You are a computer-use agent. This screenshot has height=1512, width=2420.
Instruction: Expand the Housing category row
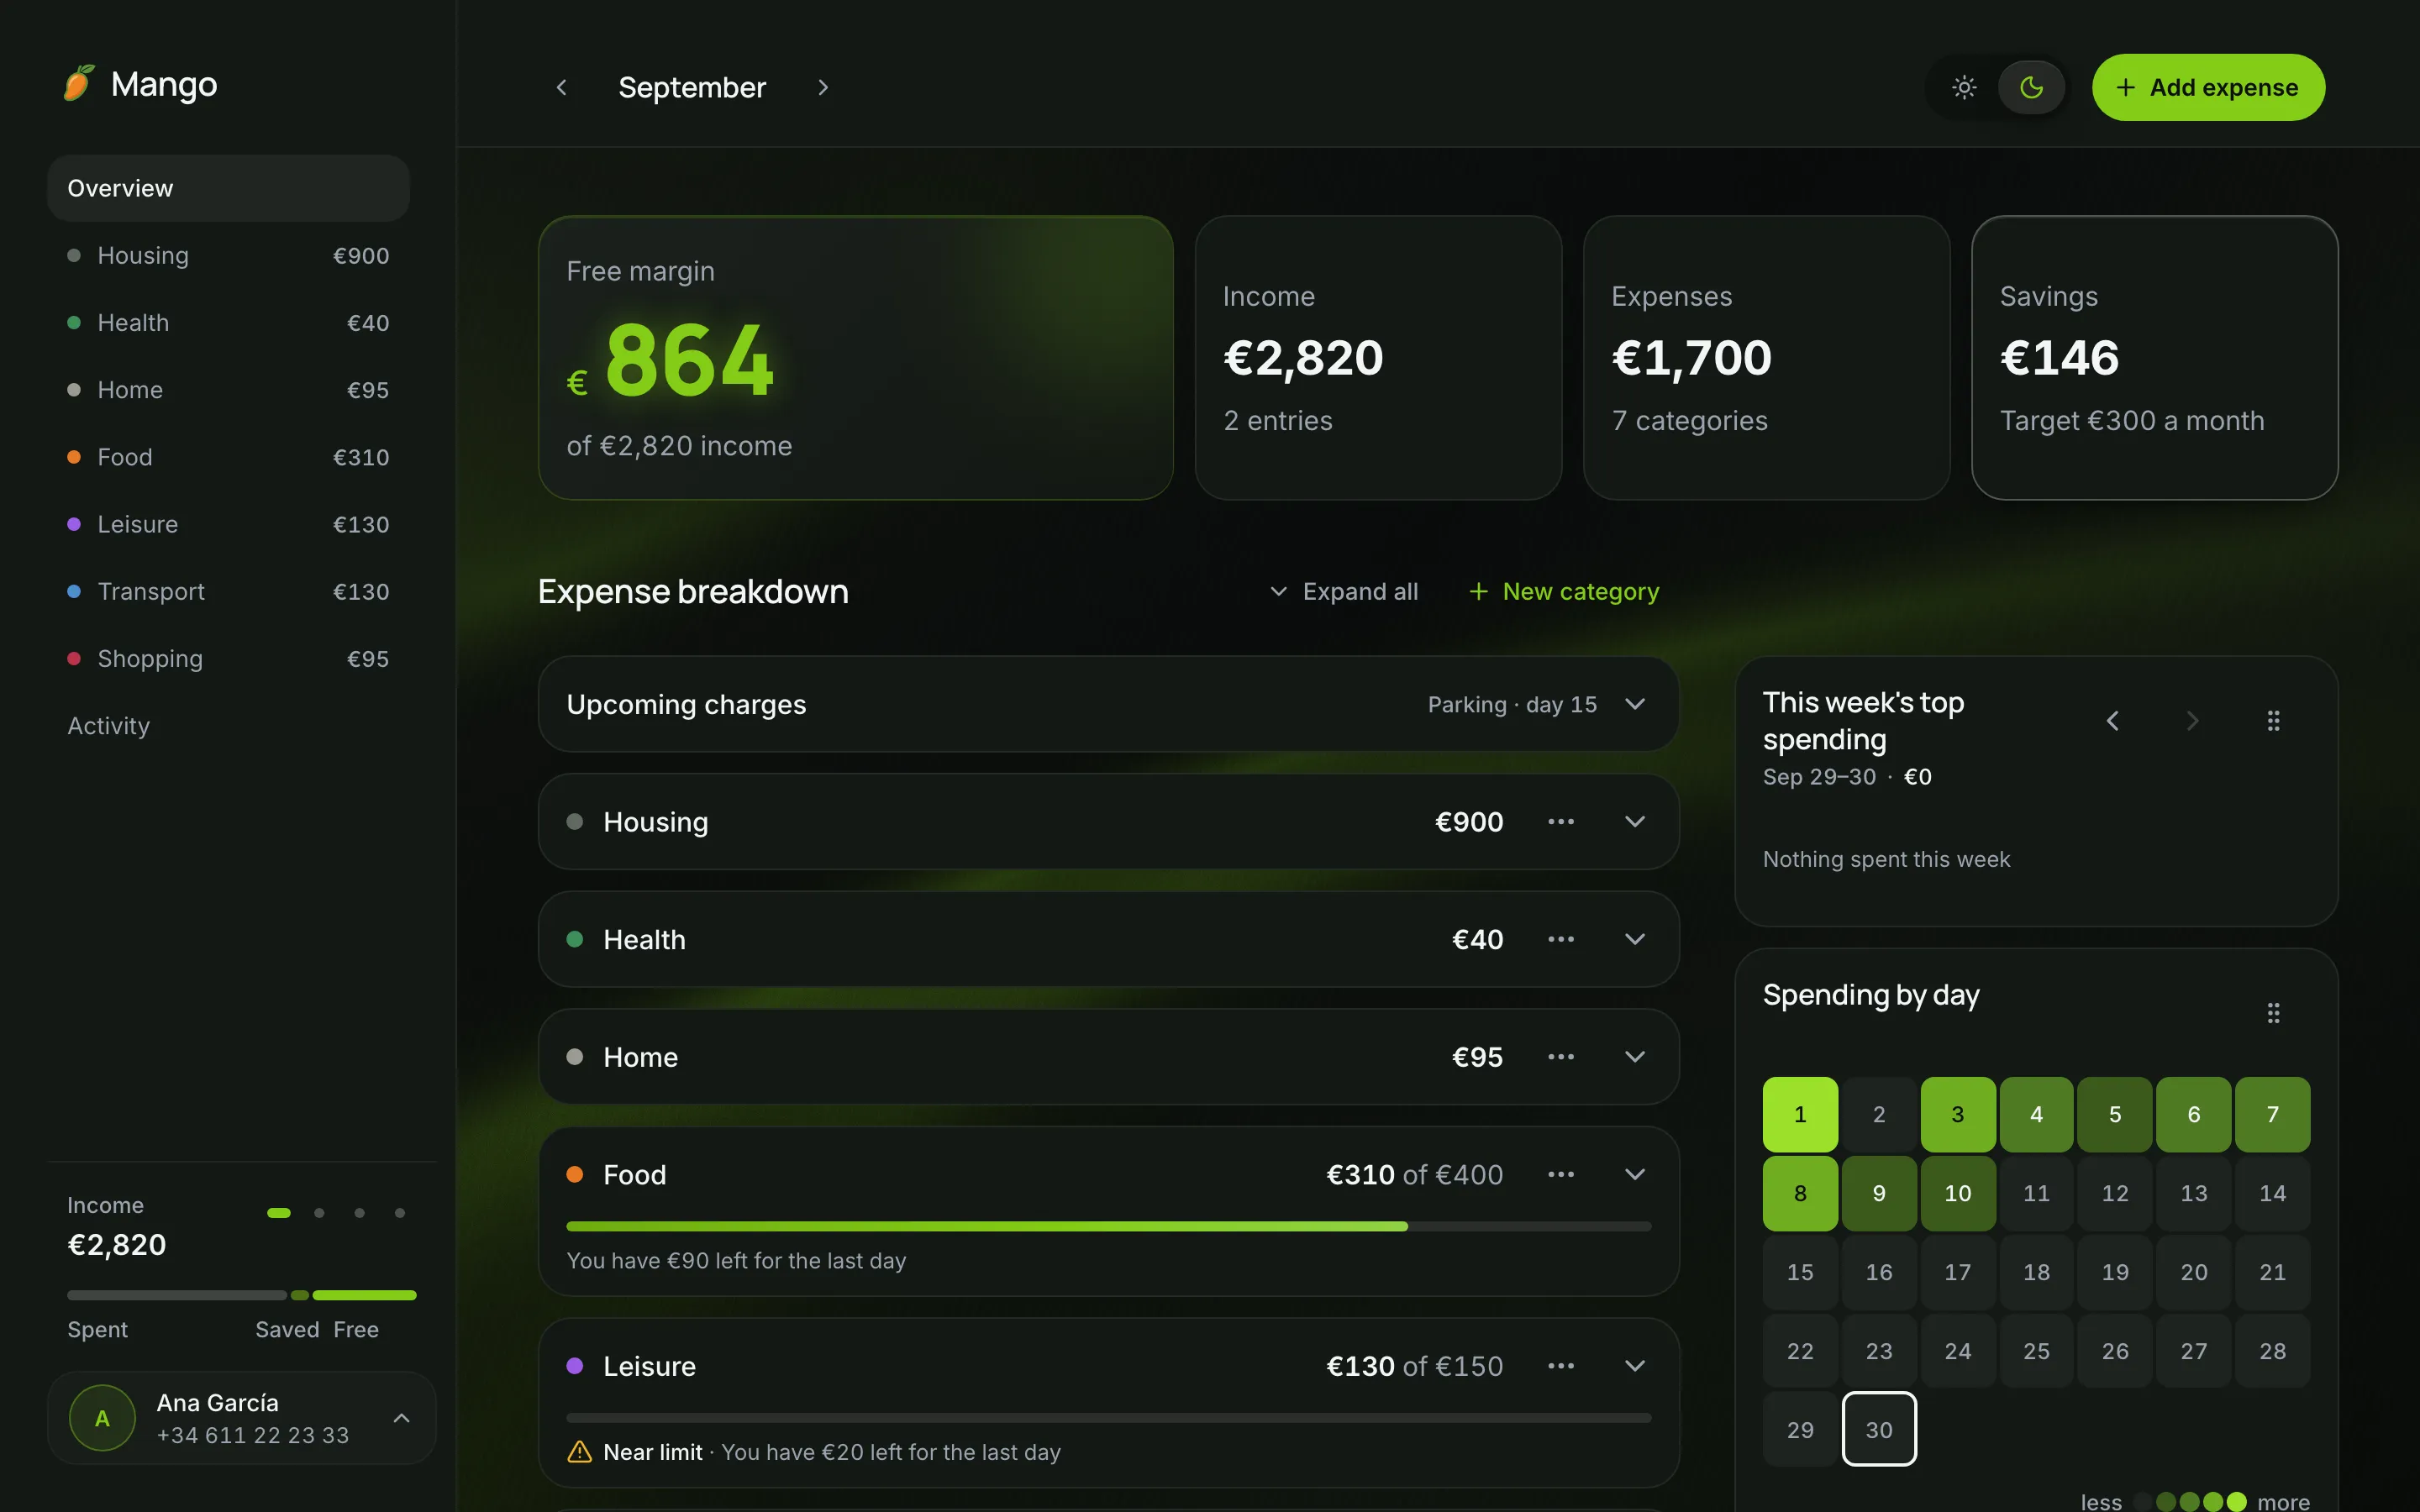tap(1635, 822)
